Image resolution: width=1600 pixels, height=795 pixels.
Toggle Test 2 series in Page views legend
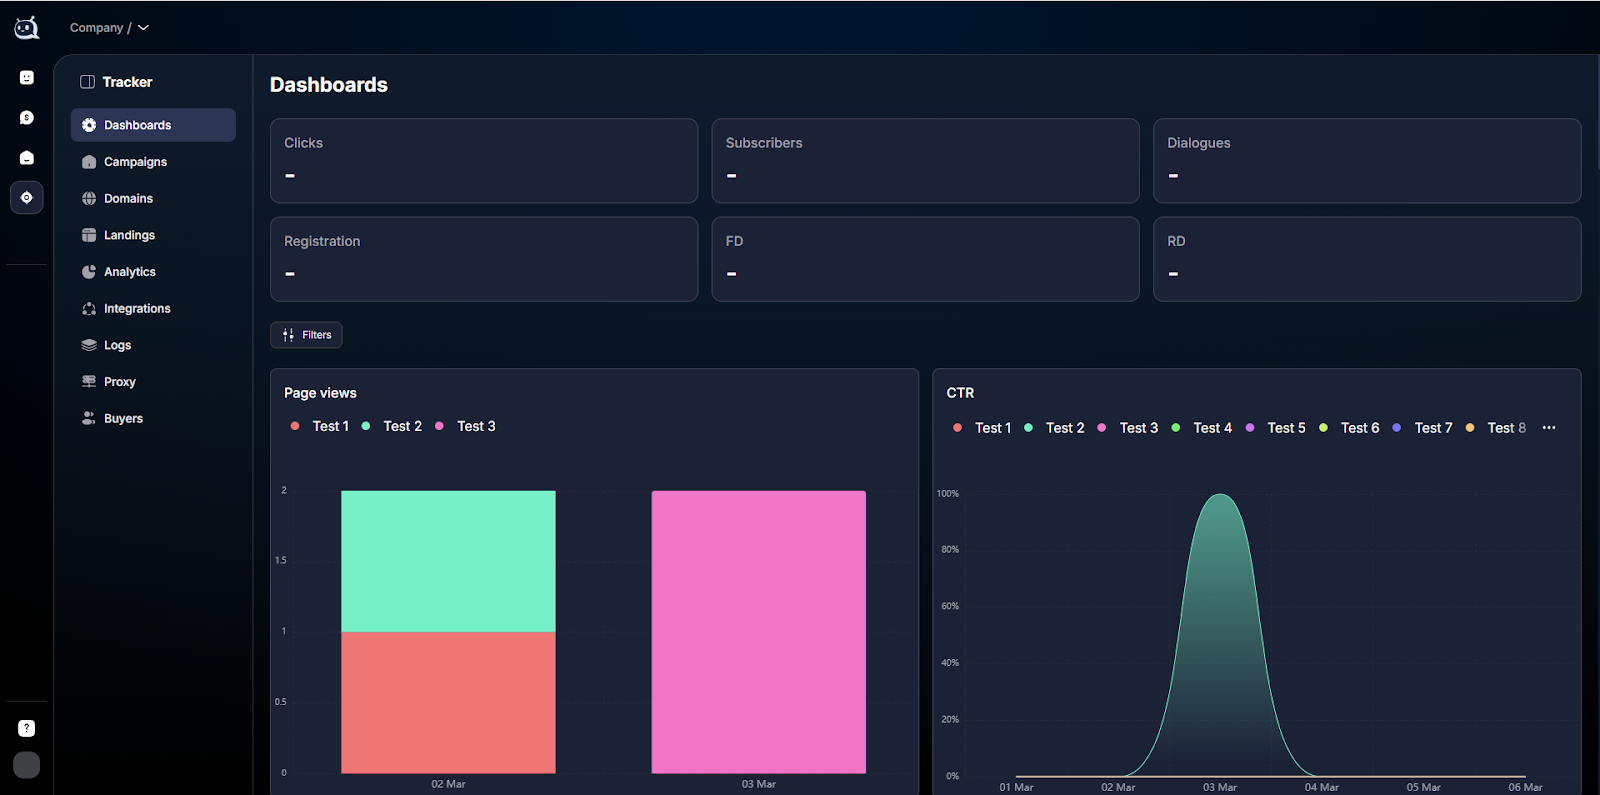392,426
